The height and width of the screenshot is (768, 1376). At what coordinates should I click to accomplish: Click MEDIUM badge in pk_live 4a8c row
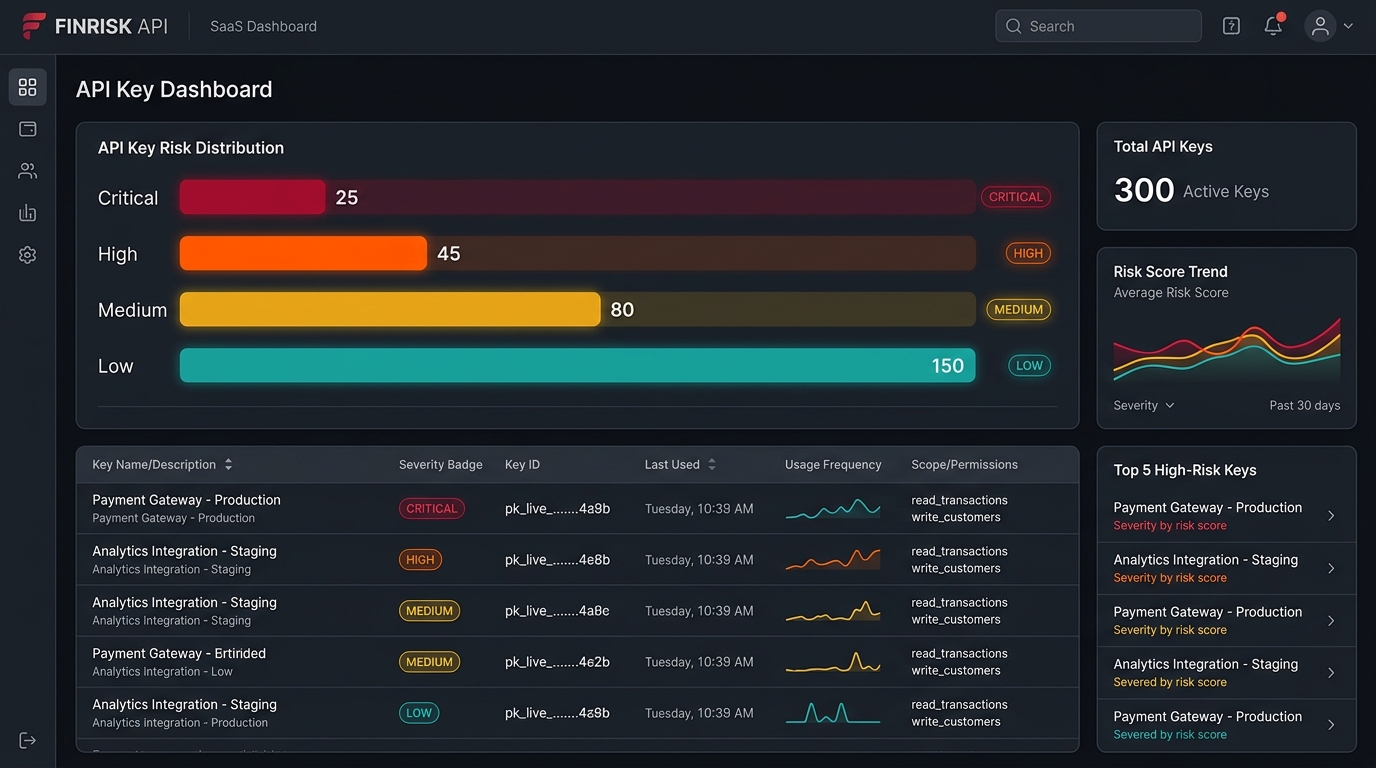click(429, 610)
